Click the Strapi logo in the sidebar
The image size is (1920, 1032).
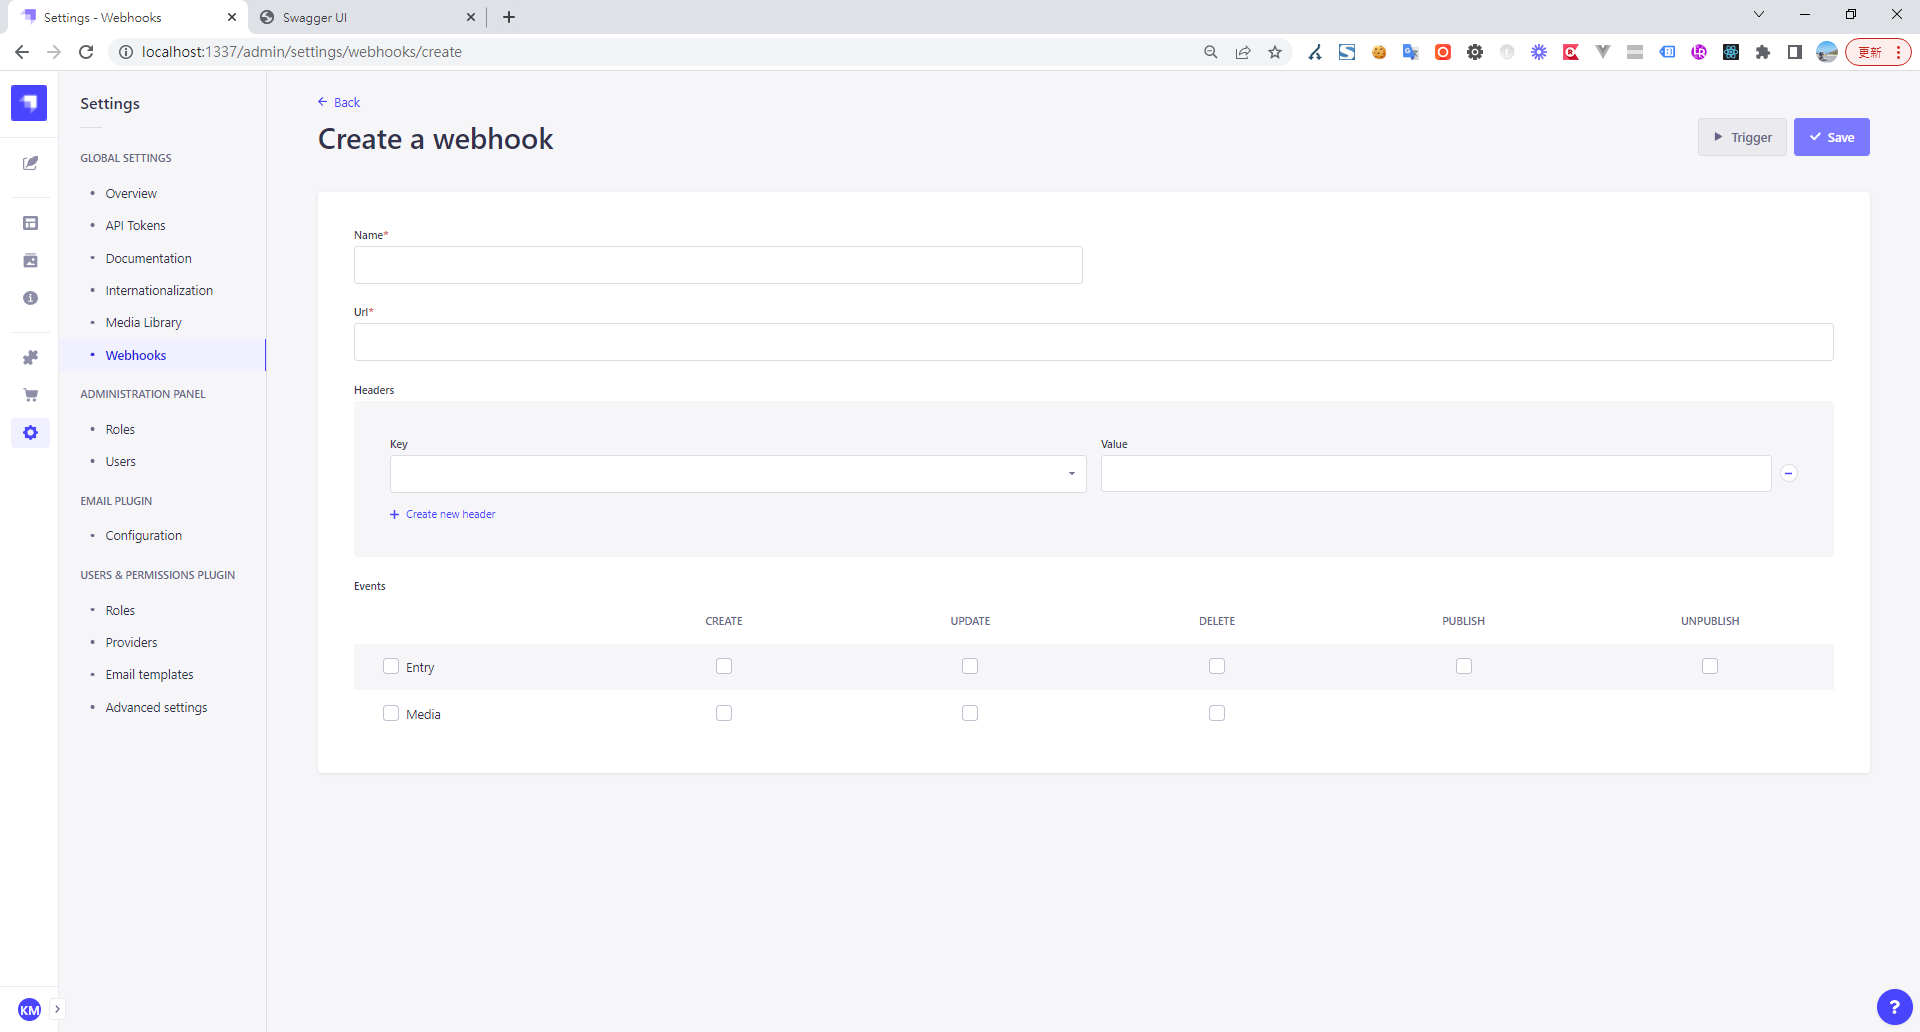click(29, 102)
